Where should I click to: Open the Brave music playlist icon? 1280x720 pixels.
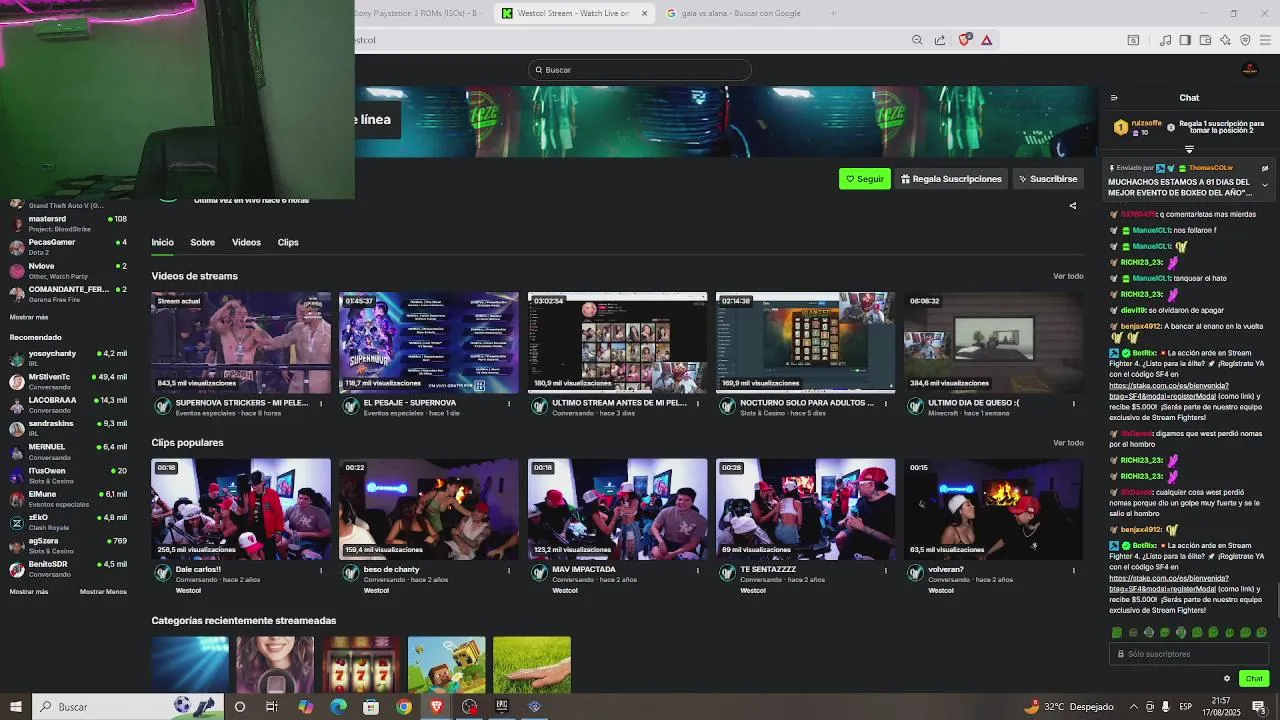tap(1165, 40)
